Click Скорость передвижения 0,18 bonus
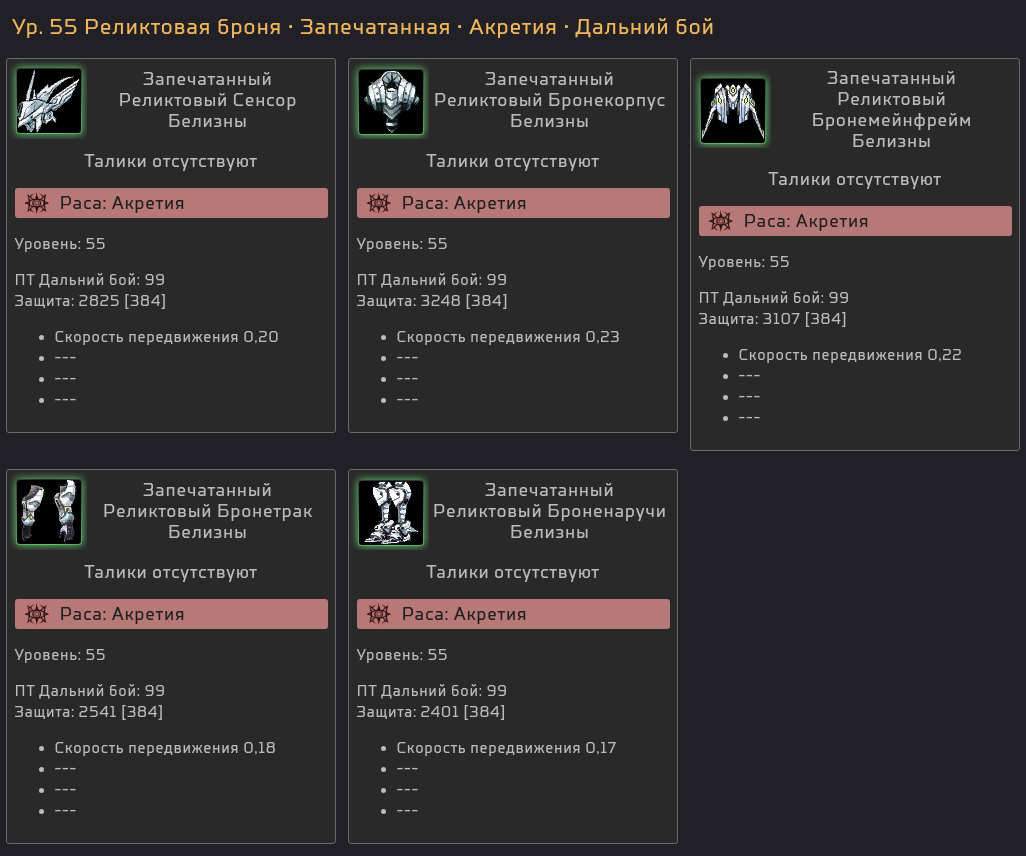Image resolution: width=1026 pixels, height=856 pixels. (x=165, y=748)
